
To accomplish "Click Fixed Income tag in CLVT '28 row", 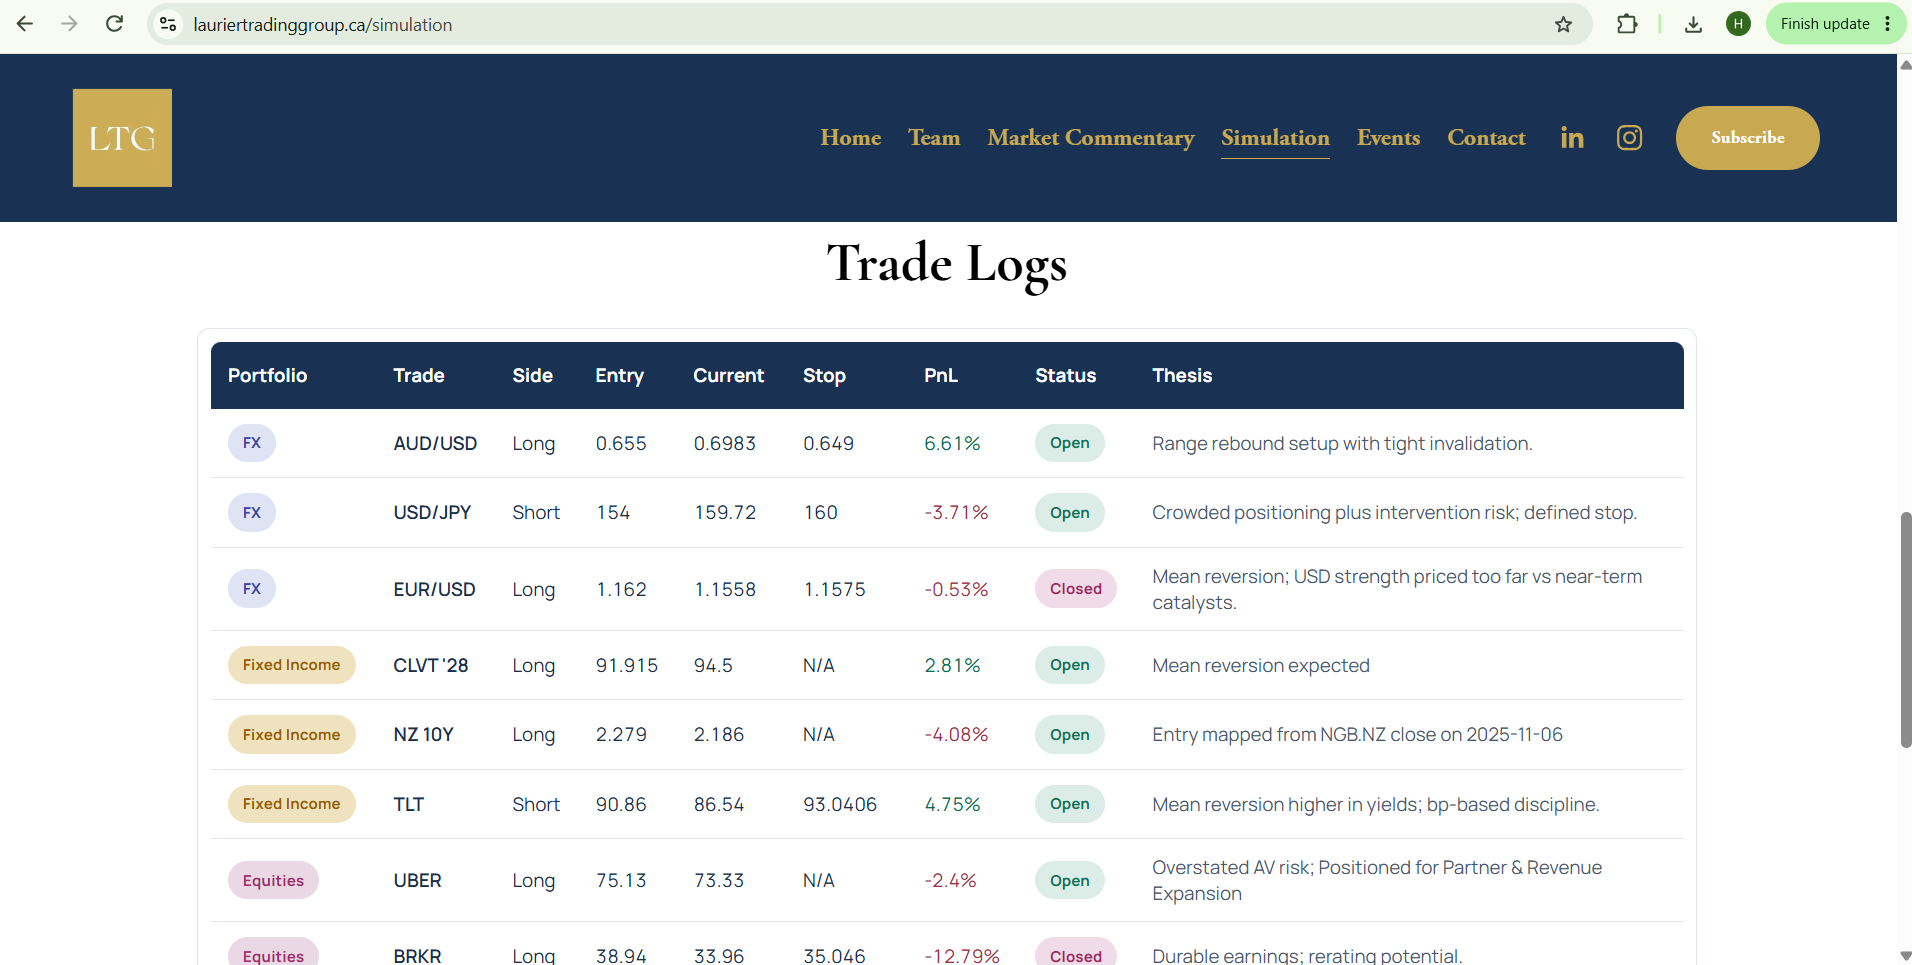I will pyautogui.click(x=291, y=665).
